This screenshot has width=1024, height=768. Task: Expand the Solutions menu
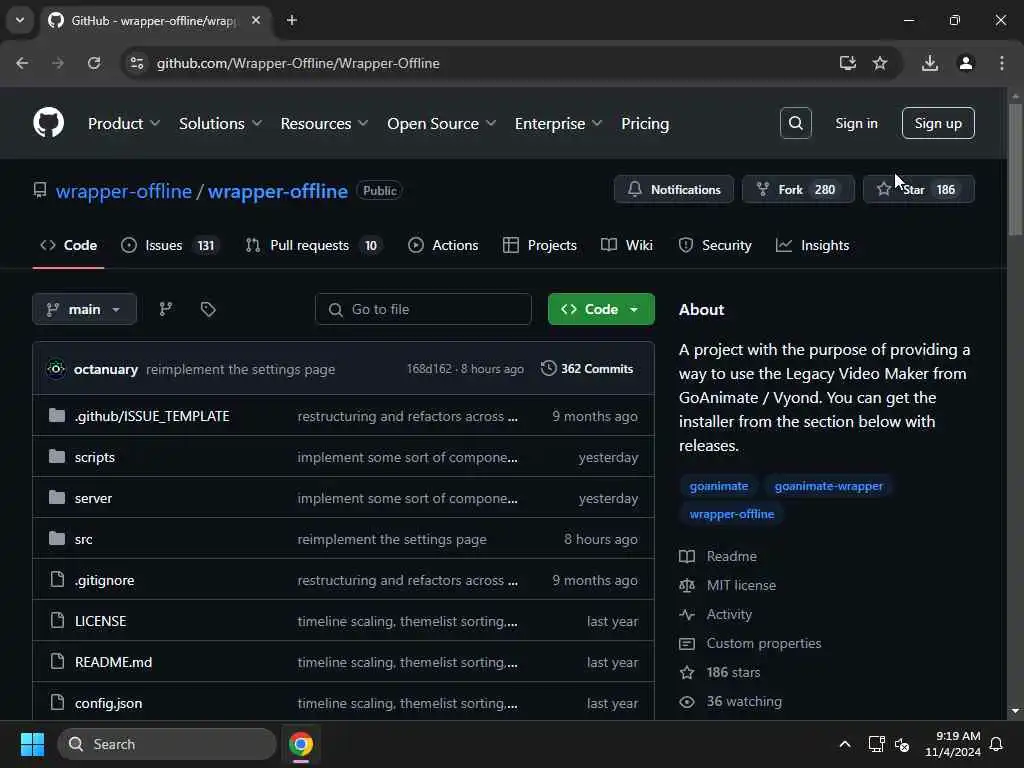220,123
